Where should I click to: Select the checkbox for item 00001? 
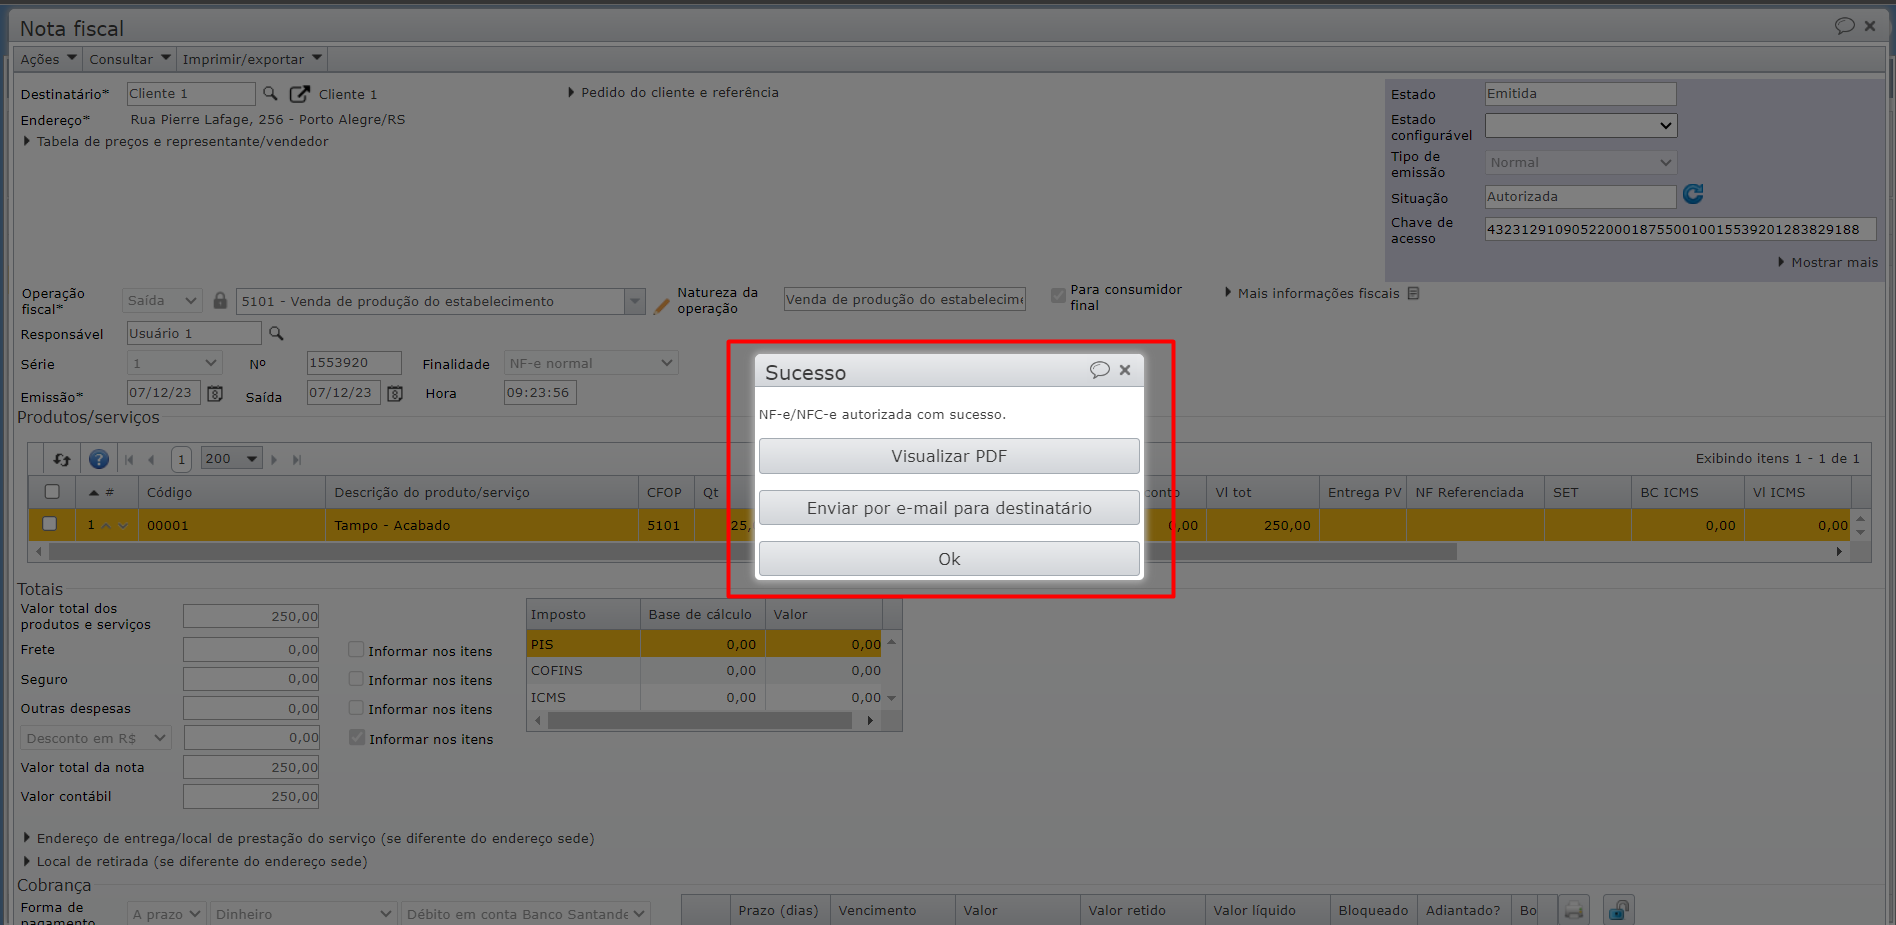coord(49,523)
